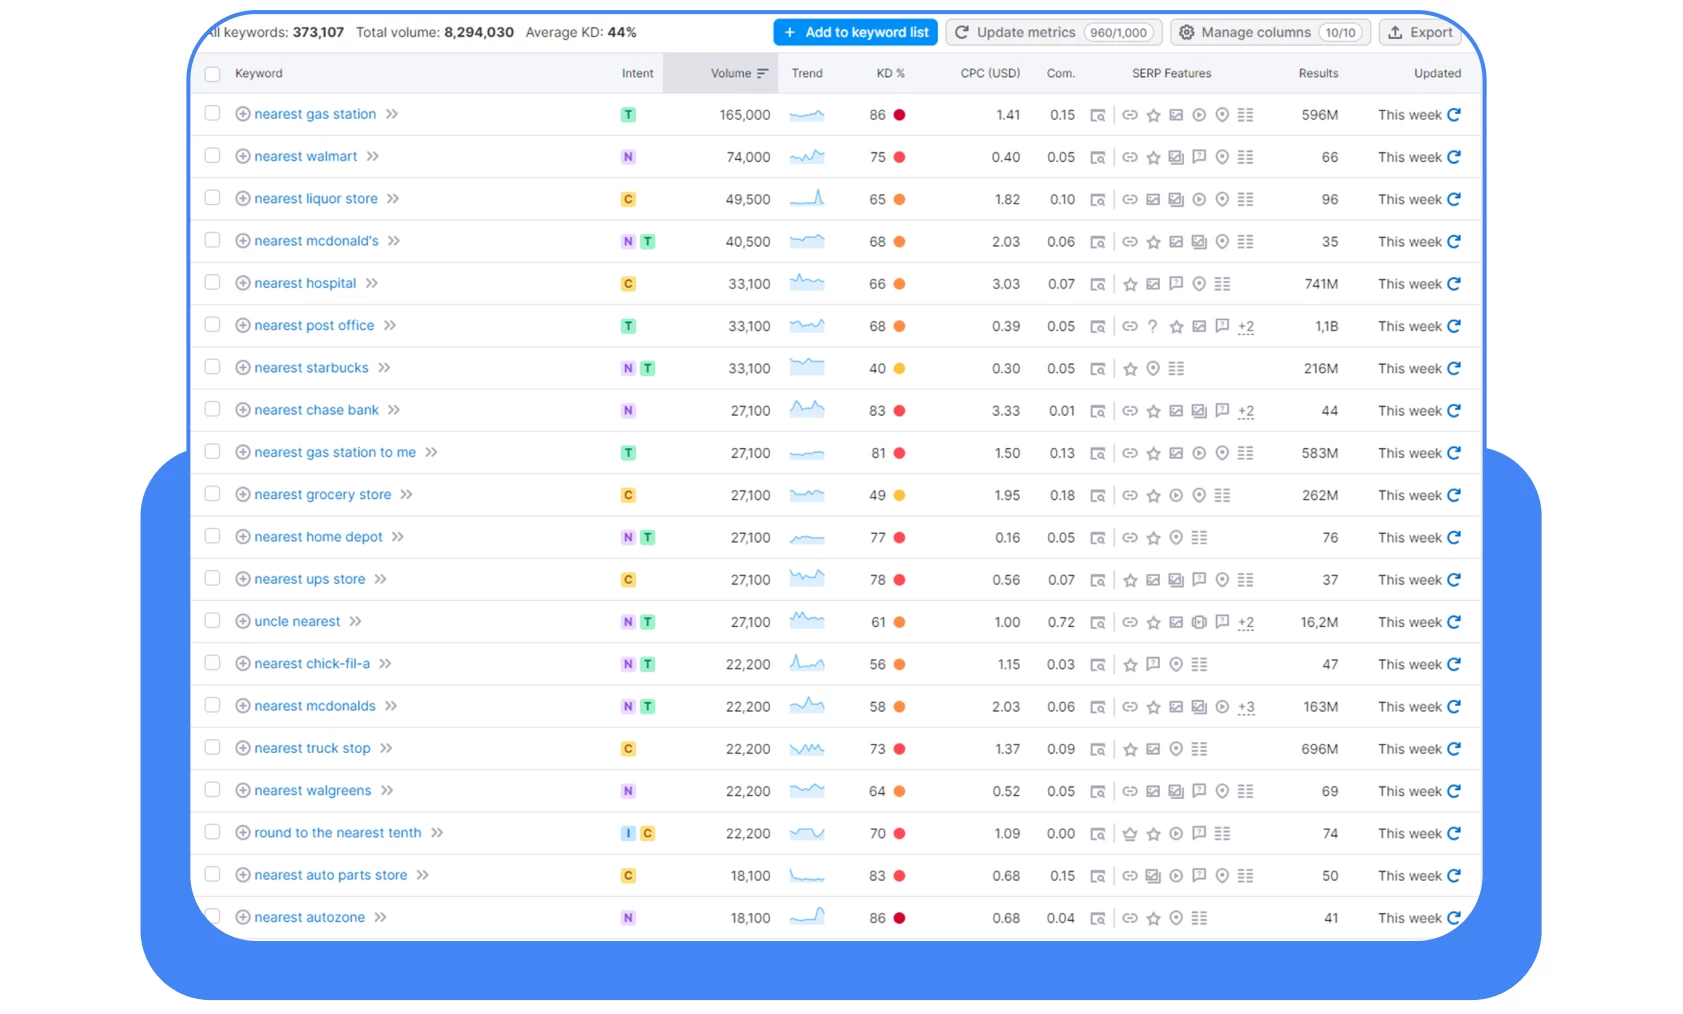The height and width of the screenshot is (1014, 1683).
Task: Click C intent badge for nearest grocery store
Action: click(x=628, y=495)
